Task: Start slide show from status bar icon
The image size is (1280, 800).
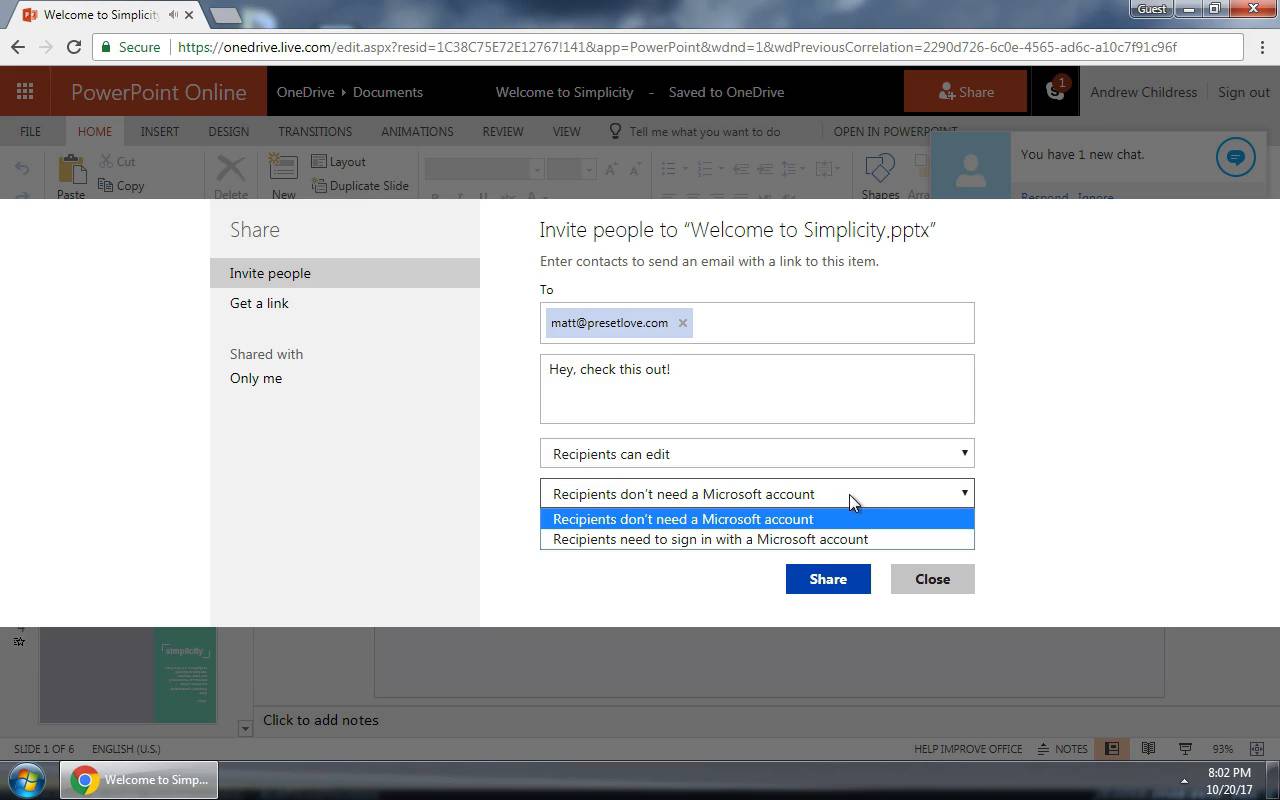Action: click(1185, 748)
